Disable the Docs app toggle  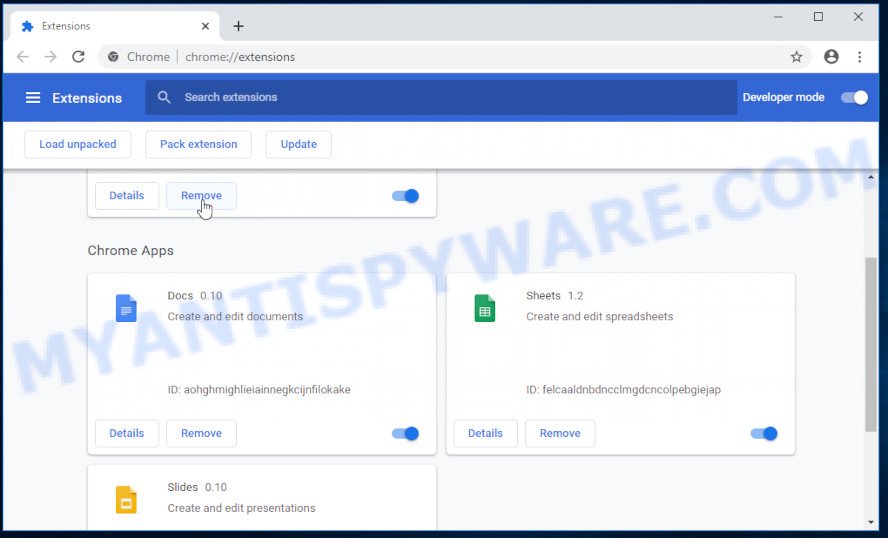(x=405, y=434)
